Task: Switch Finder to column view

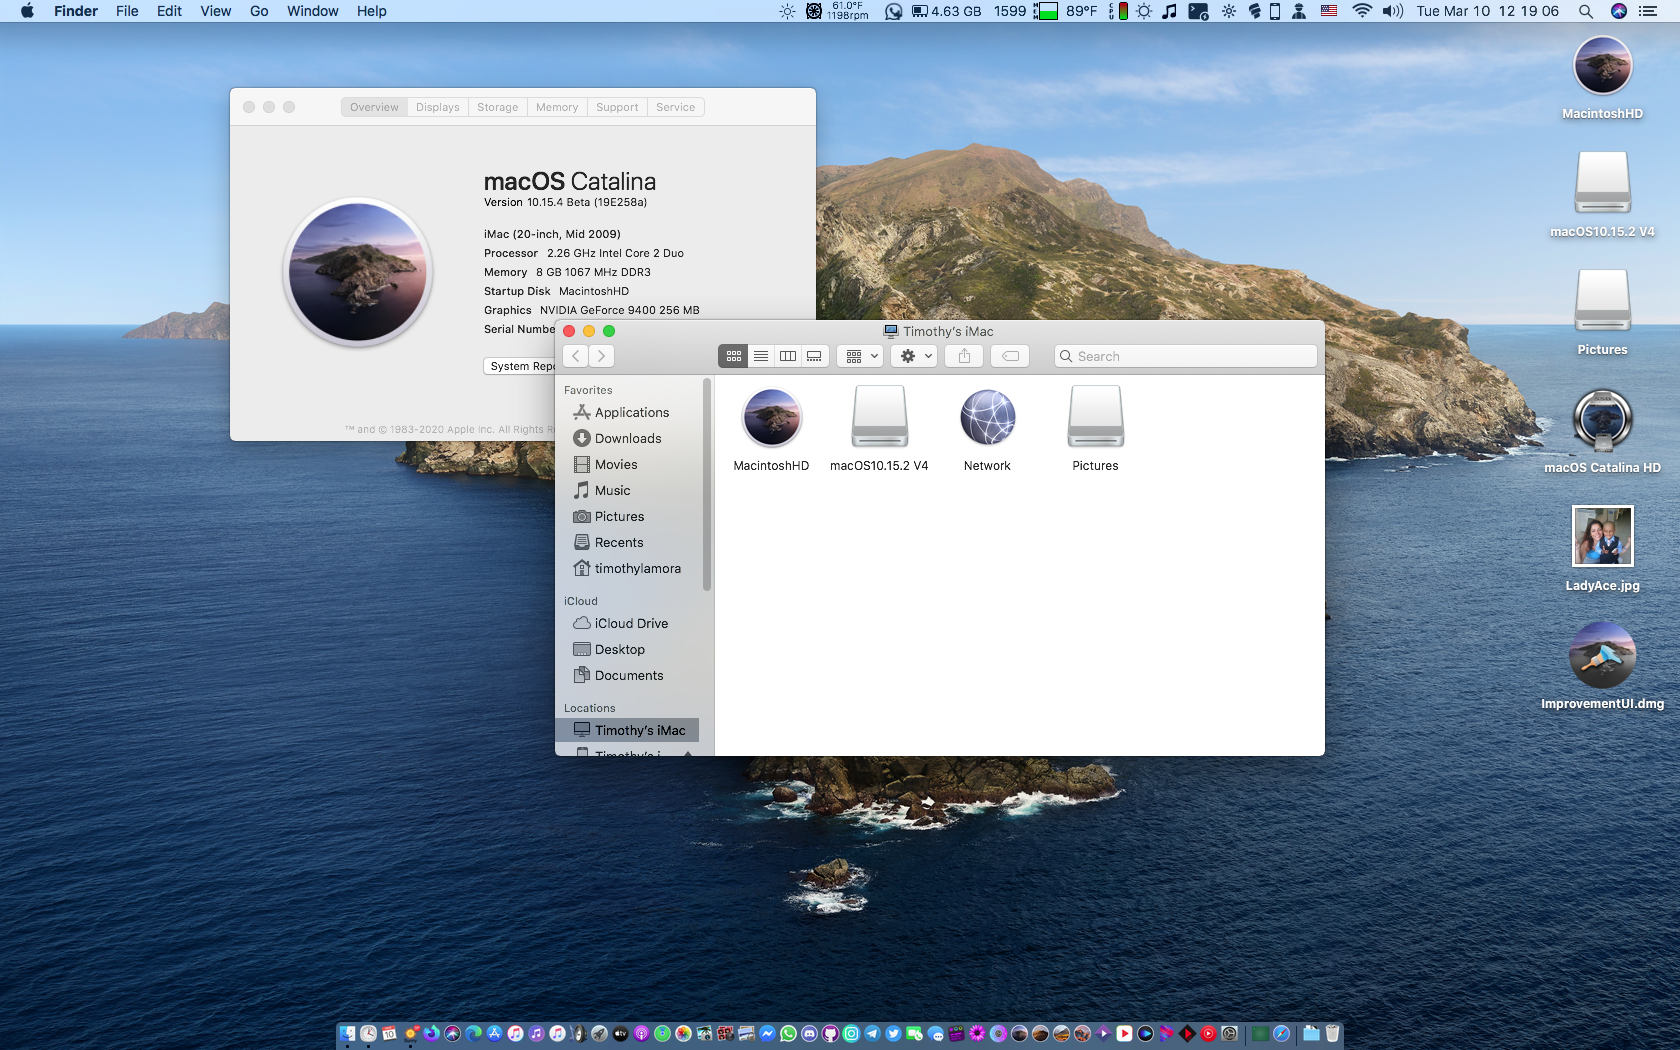Action: 788,356
